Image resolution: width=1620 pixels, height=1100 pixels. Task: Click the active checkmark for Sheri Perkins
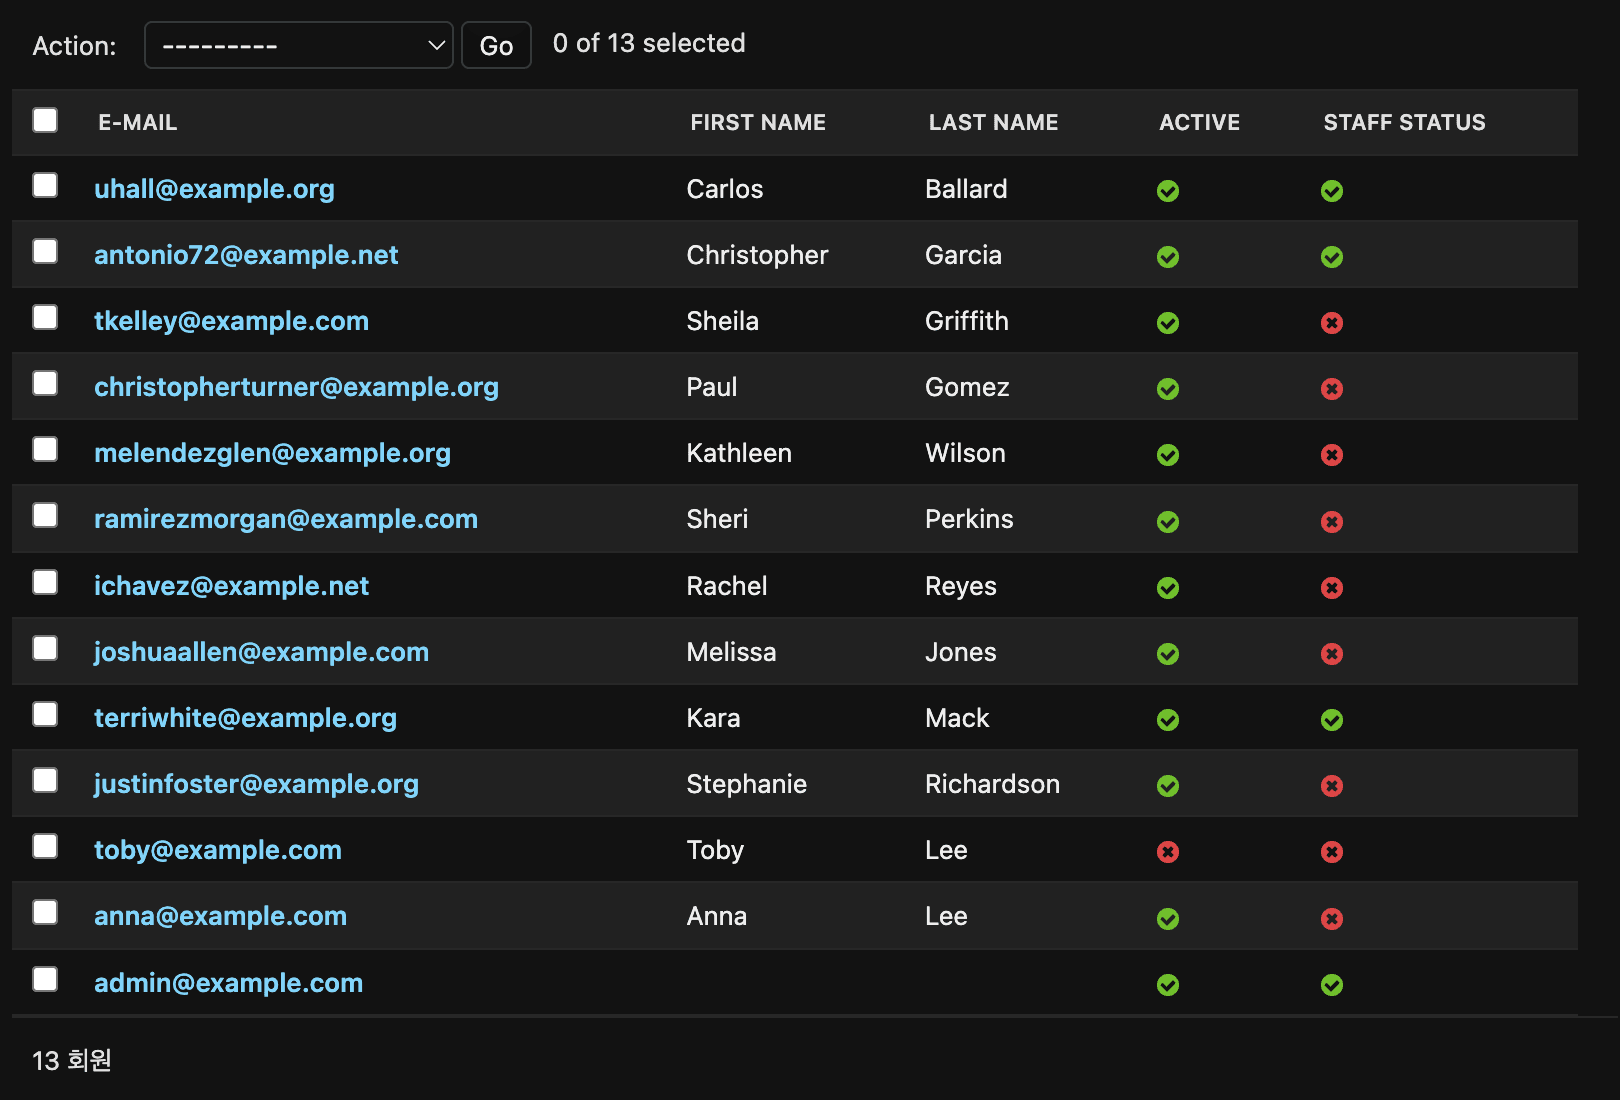1168,522
